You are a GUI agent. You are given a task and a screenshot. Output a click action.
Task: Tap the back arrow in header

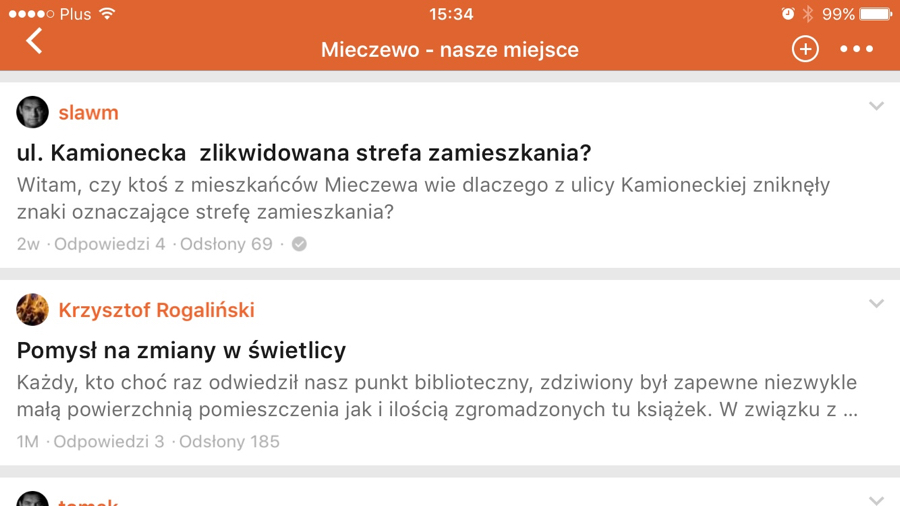[x=34, y=41]
